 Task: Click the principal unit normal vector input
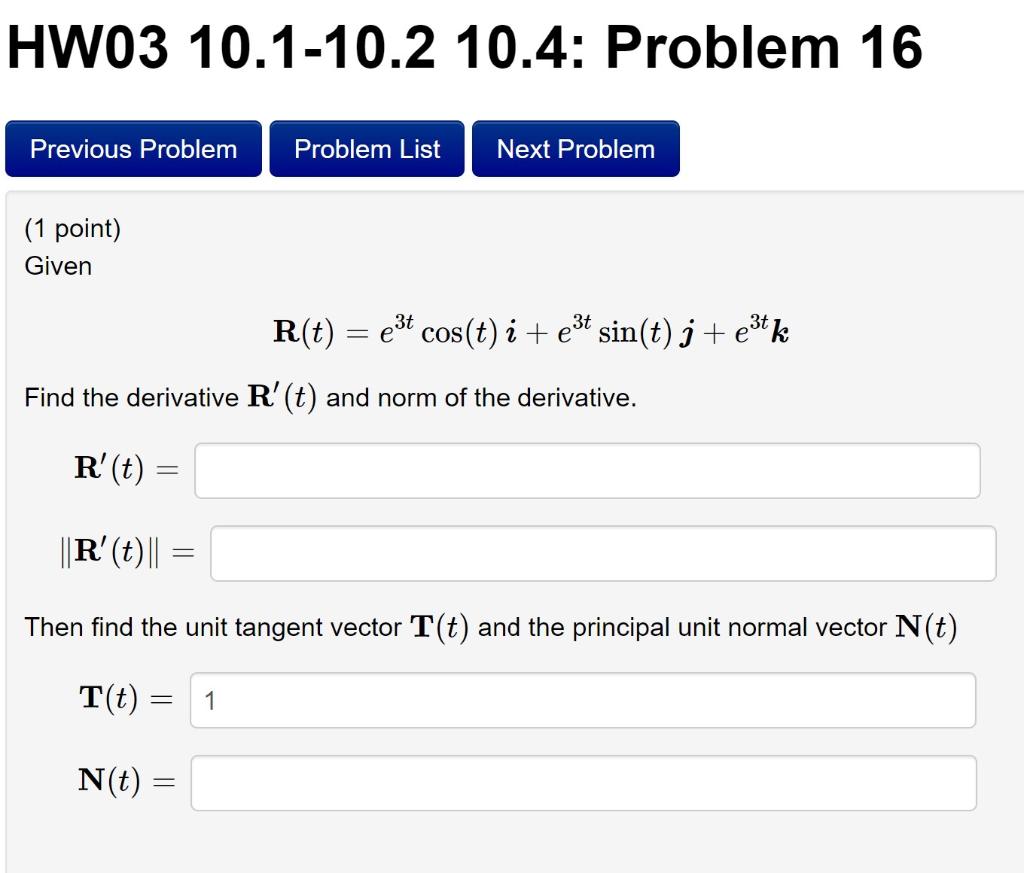point(582,783)
